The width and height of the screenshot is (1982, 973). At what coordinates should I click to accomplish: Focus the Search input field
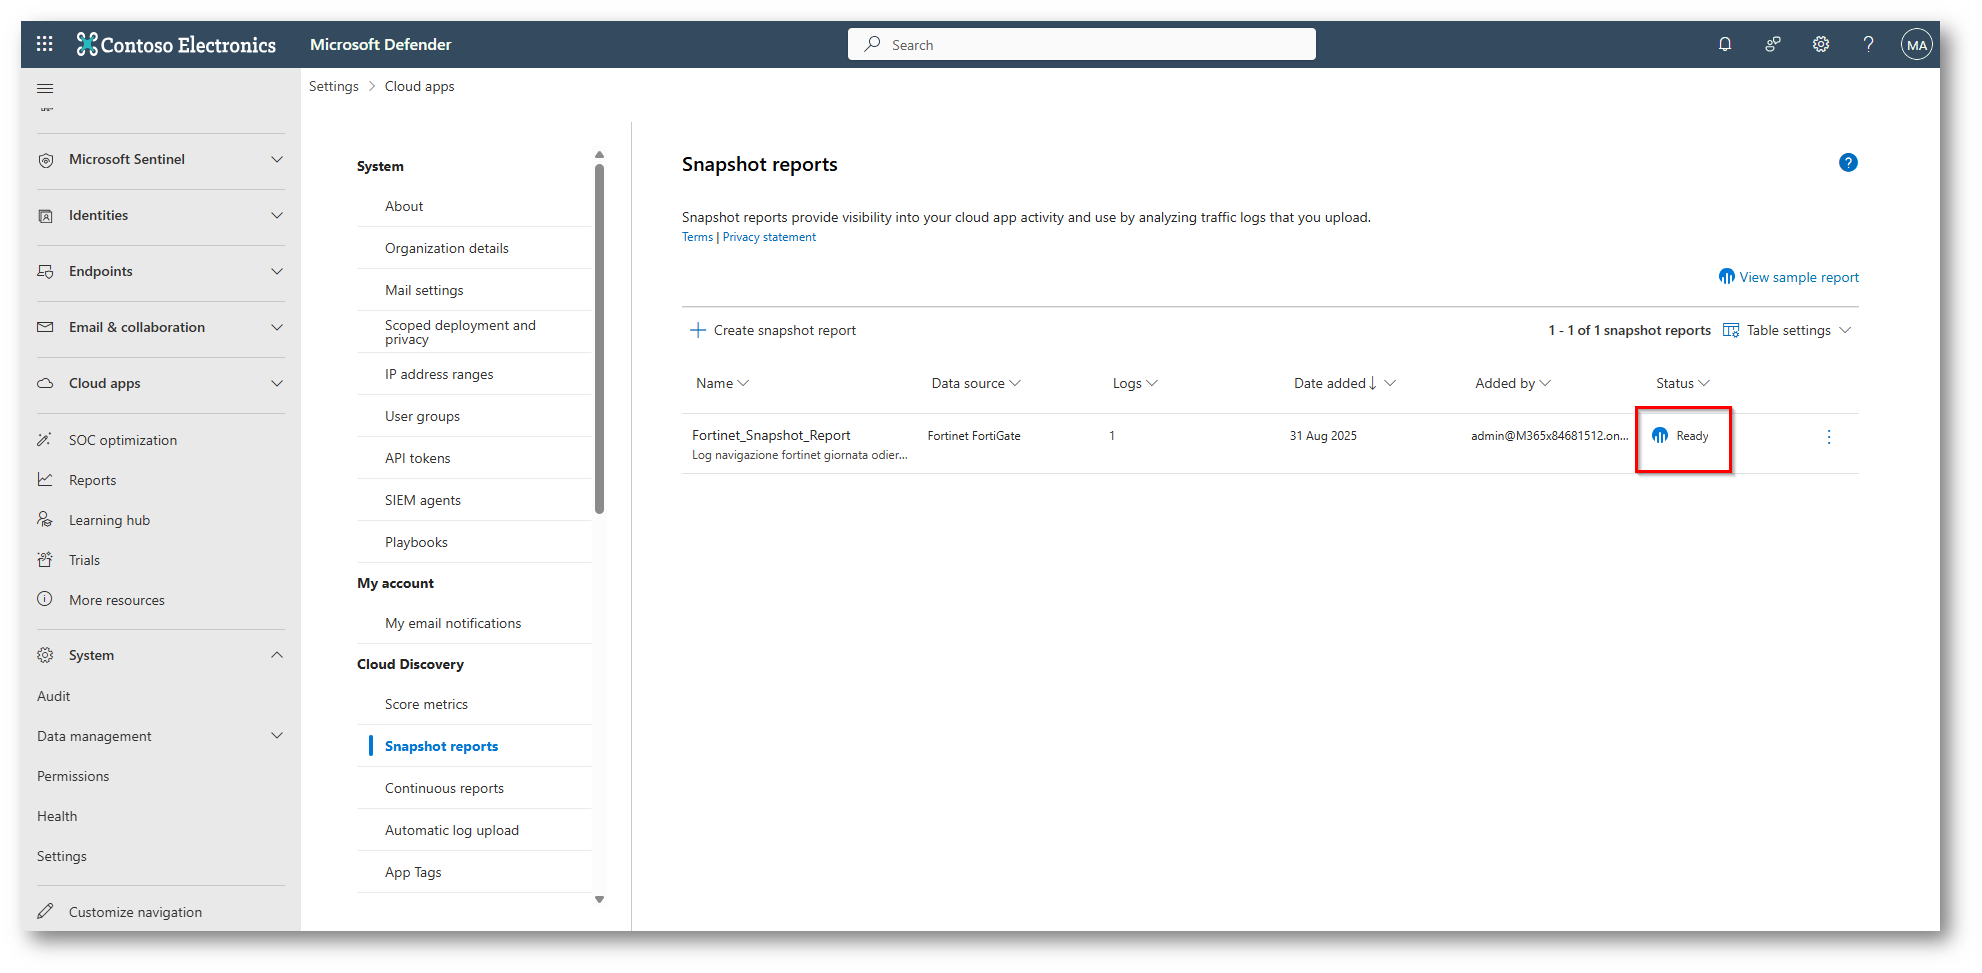(x=1081, y=45)
